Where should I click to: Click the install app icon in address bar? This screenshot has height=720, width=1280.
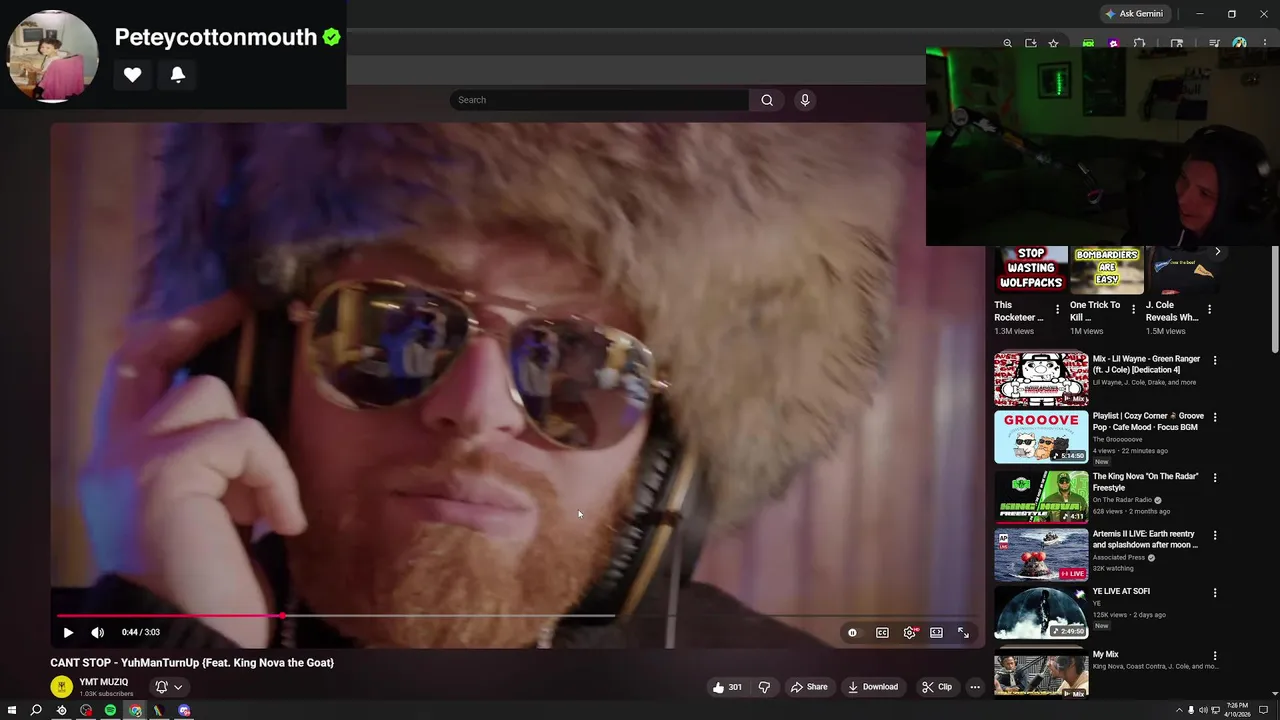tap(1030, 43)
